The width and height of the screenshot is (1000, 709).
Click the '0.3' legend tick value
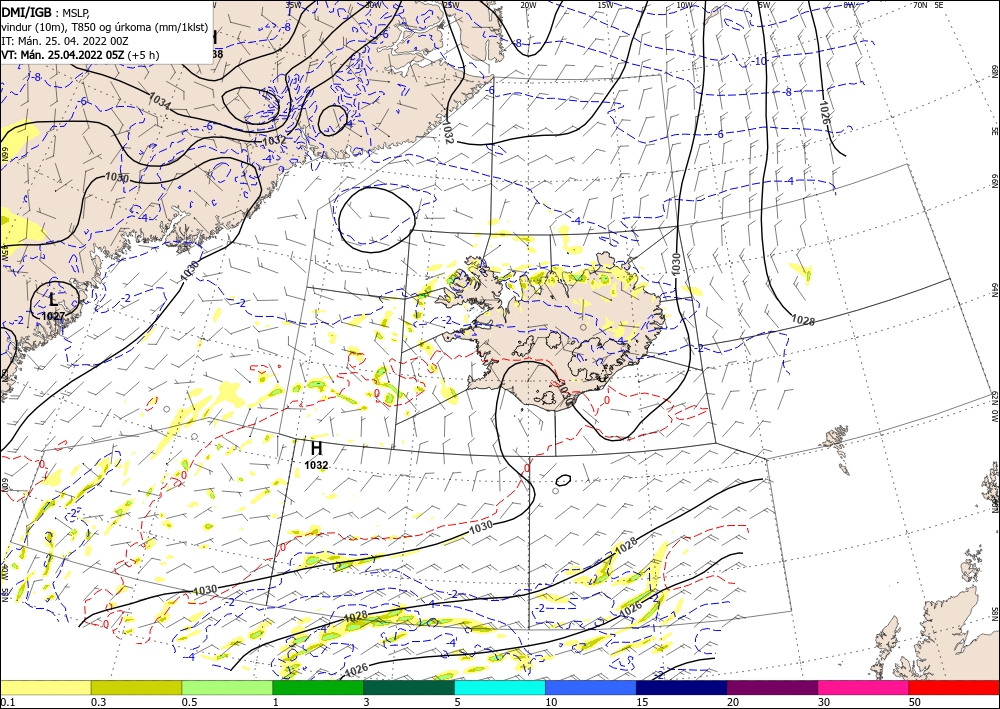[x=98, y=702]
